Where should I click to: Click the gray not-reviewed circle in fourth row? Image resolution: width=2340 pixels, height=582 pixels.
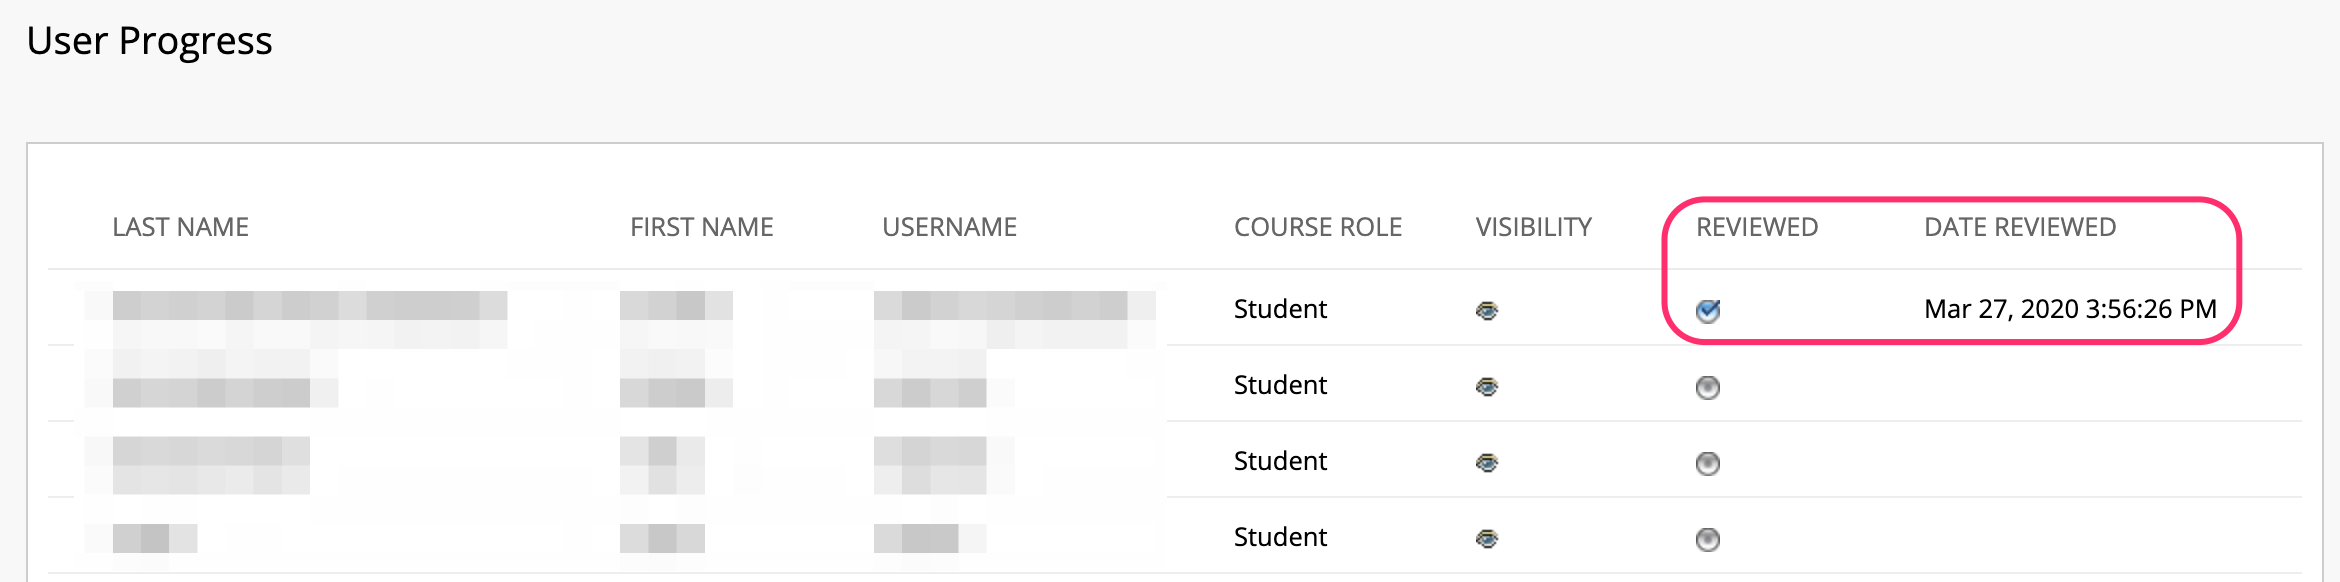1708,539
